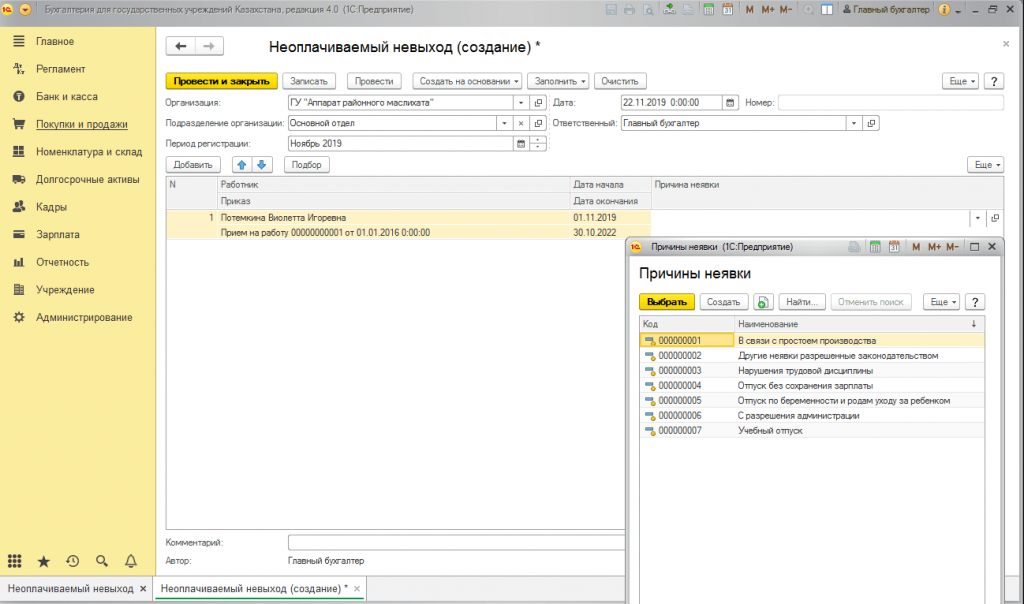Screen dimensions: 1024x604
Task: Open the sections grid menu icon
Action: [x=15, y=561]
